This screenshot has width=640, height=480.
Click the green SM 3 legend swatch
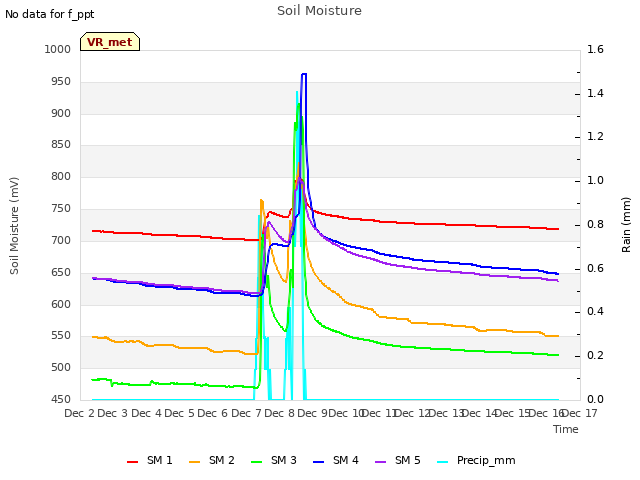(257, 462)
